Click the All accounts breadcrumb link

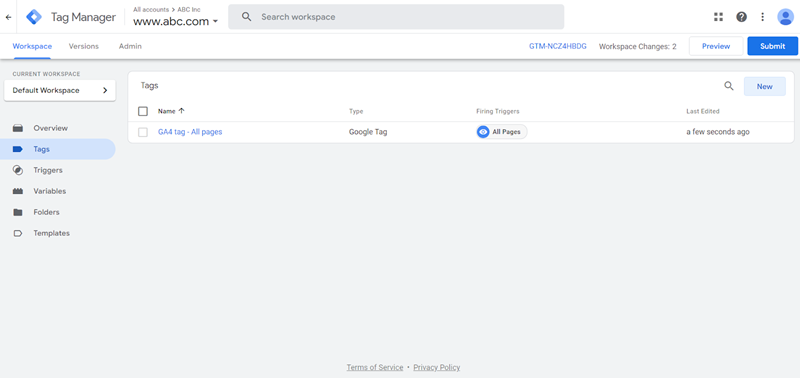pos(151,9)
